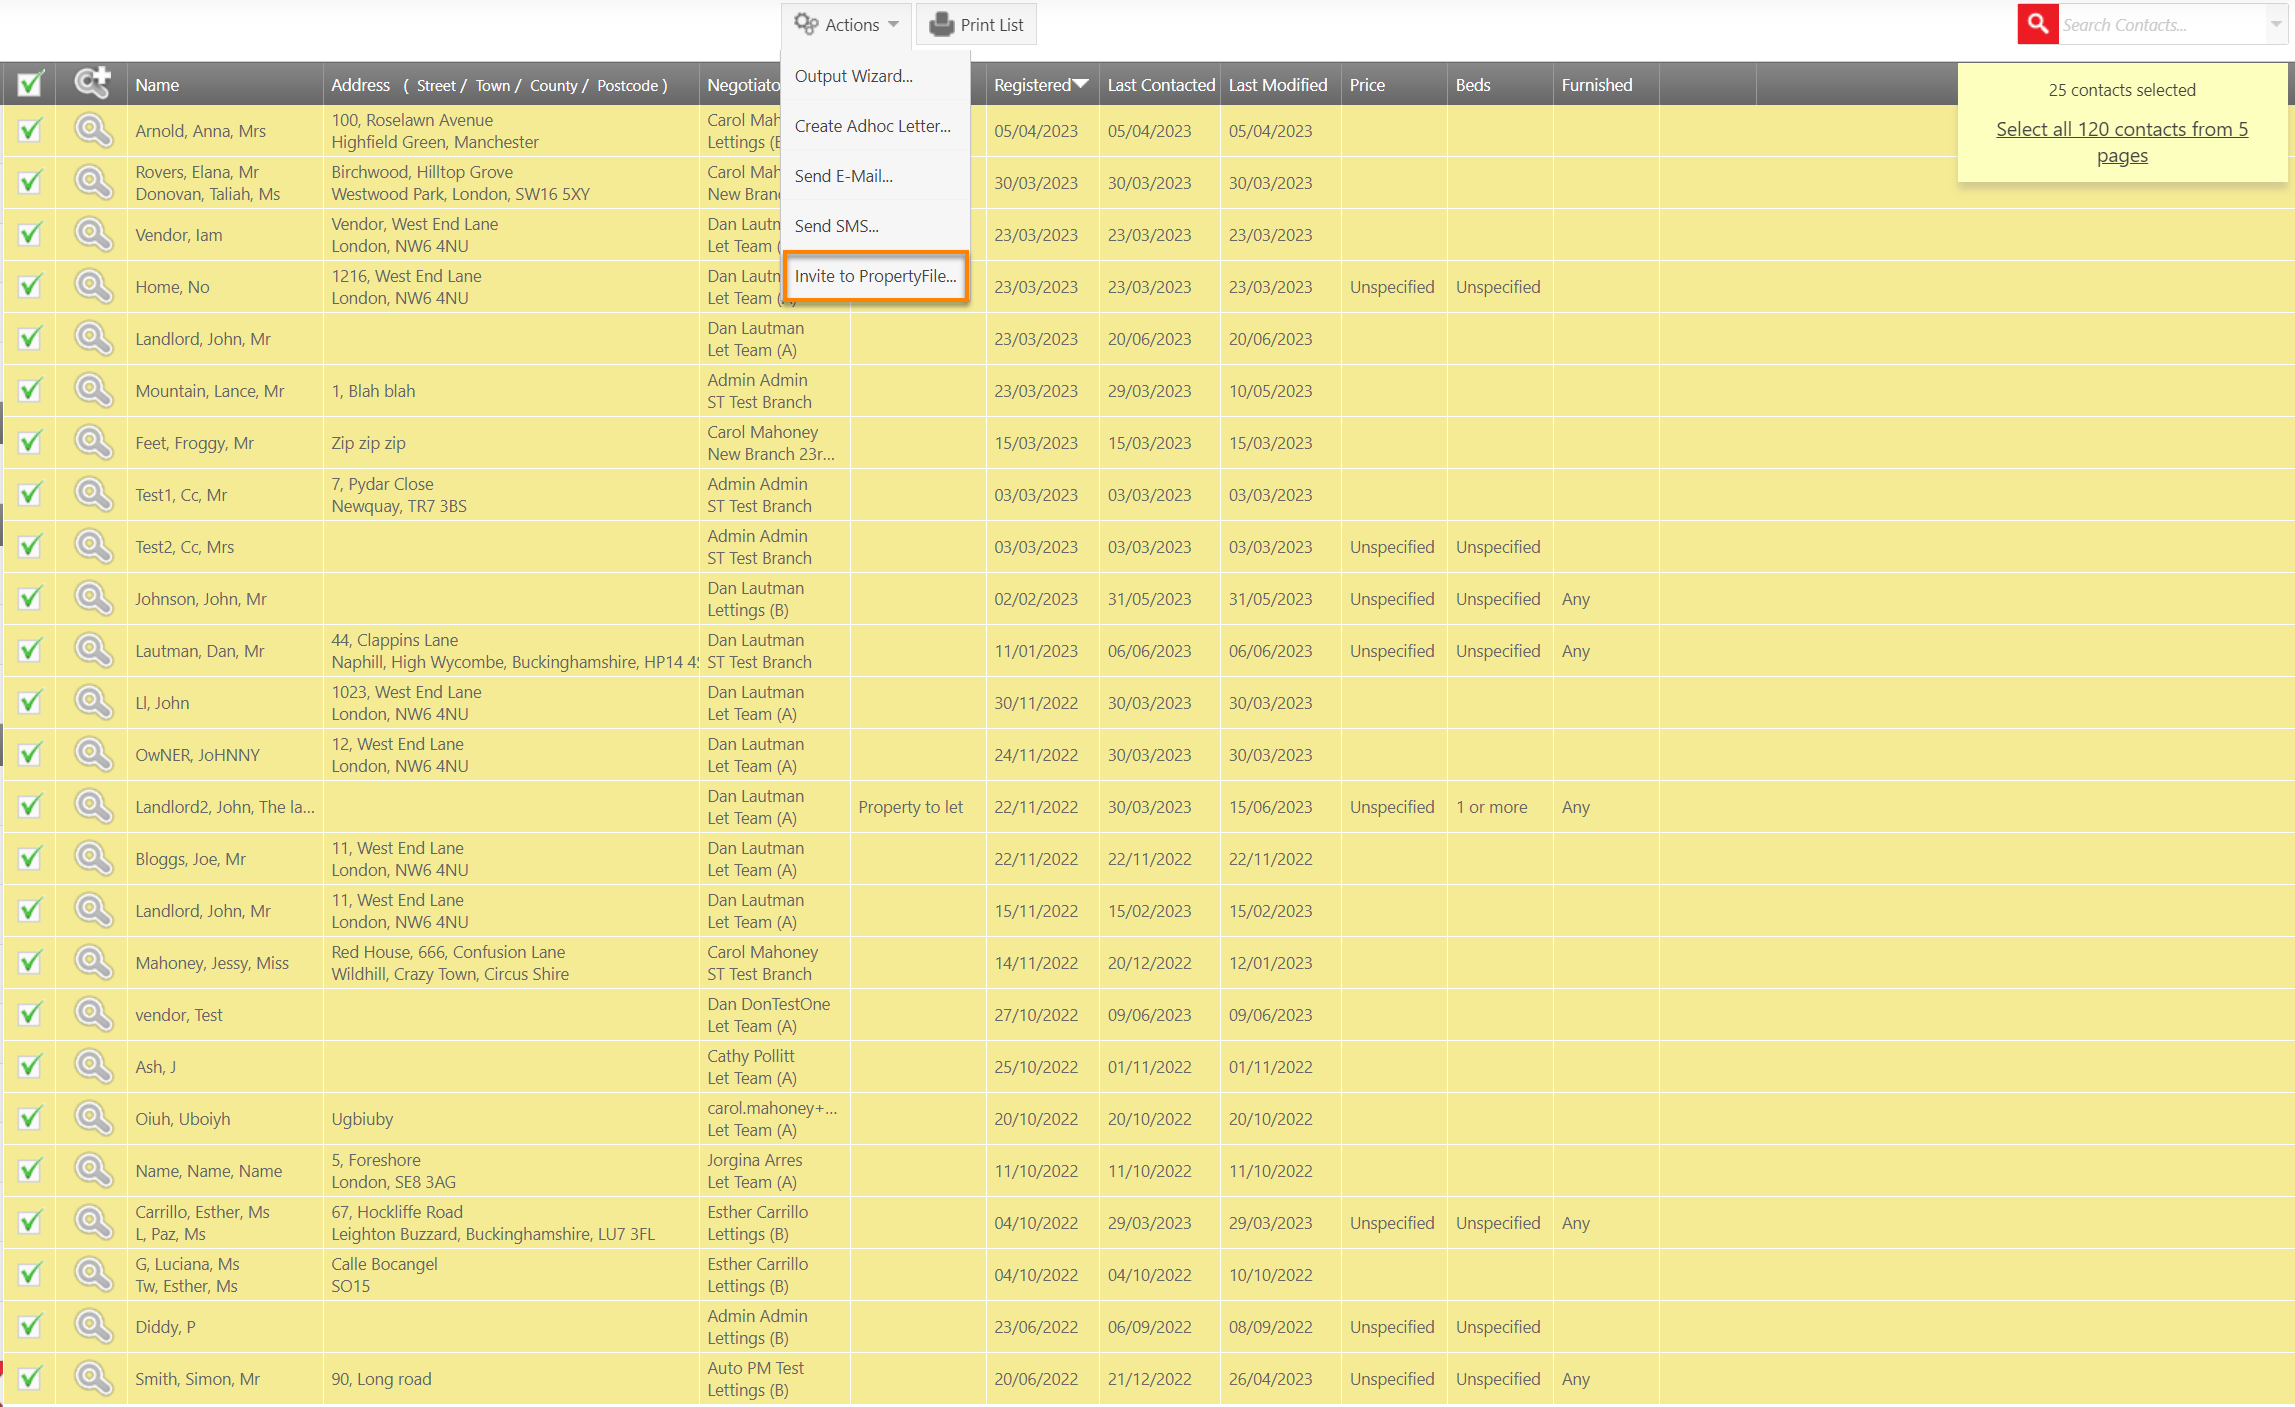
Task: Select all 120 contacts link
Action: pyautogui.click(x=2122, y=142)
